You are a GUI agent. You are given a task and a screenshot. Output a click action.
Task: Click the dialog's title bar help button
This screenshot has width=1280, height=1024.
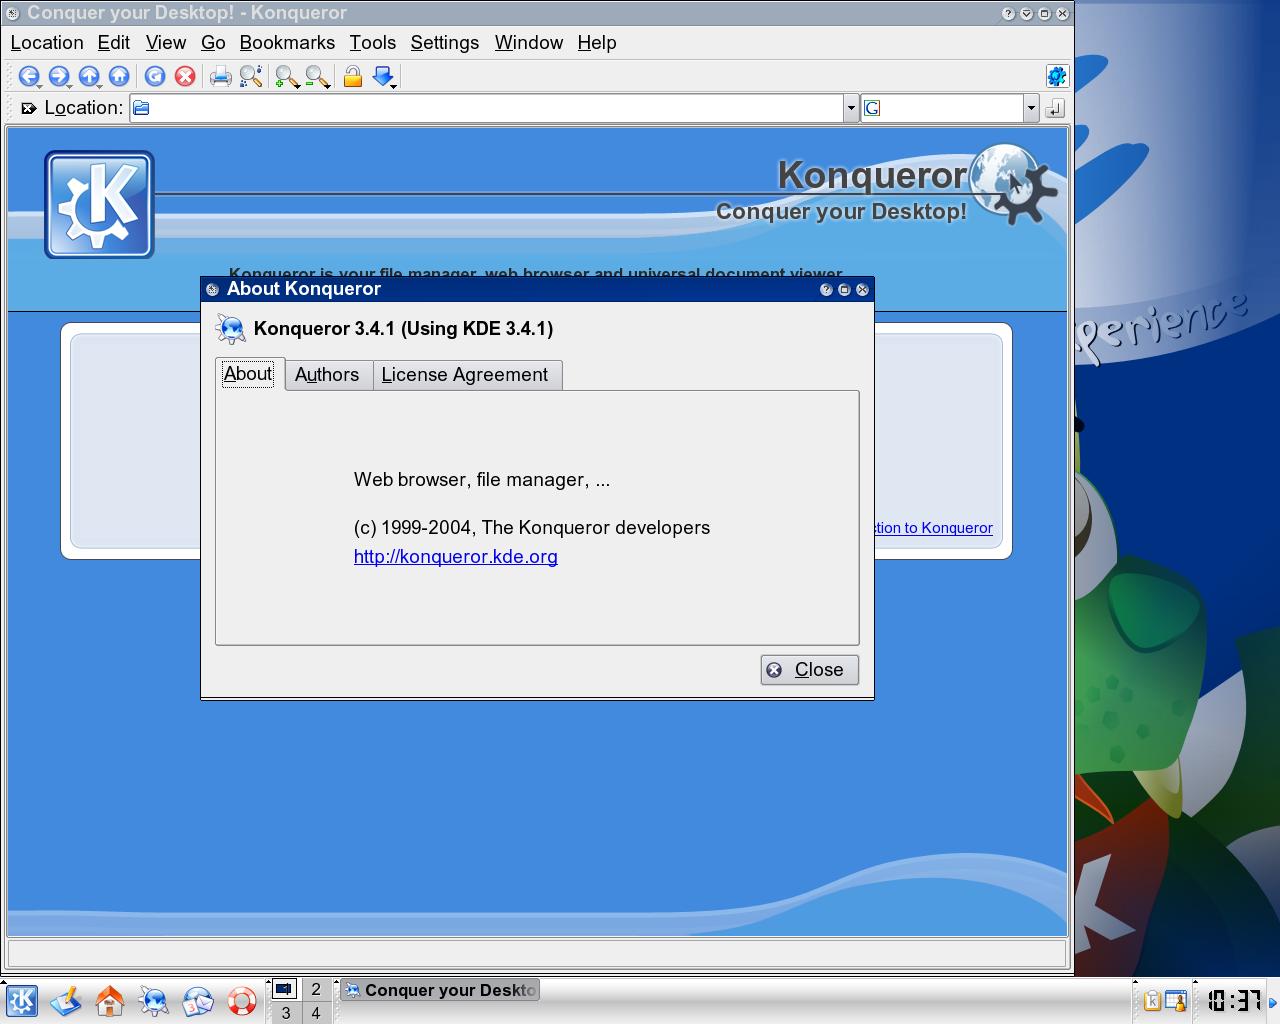(826, 289)
